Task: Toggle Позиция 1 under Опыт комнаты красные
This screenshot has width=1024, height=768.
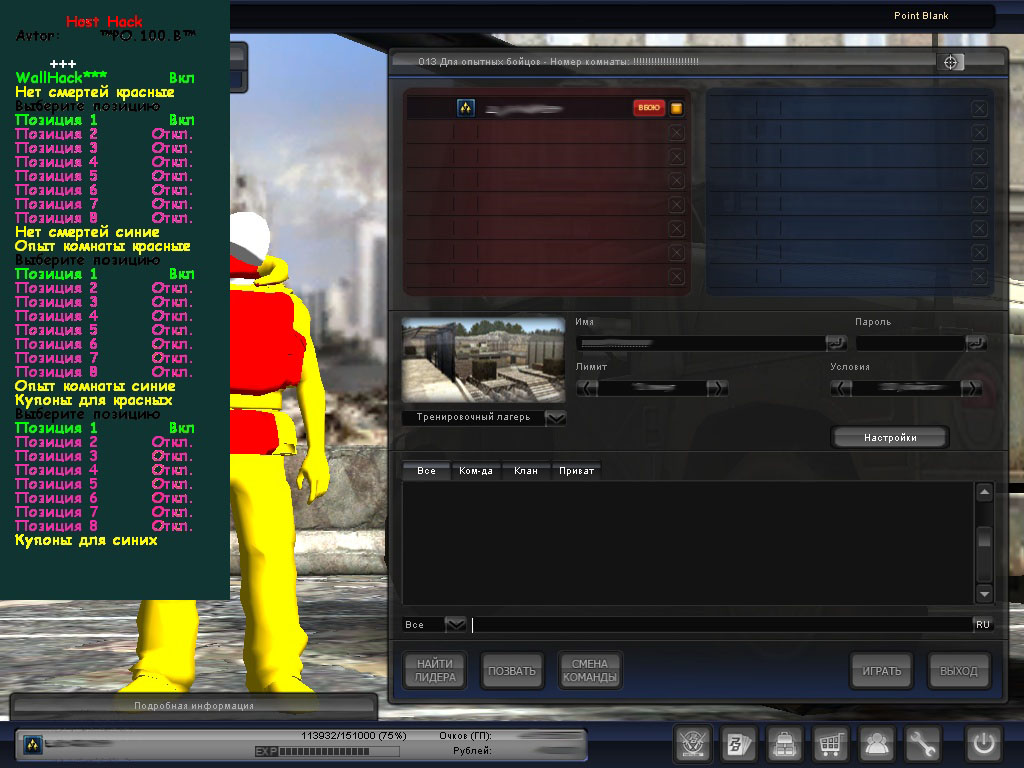Action: pos(105,274)
